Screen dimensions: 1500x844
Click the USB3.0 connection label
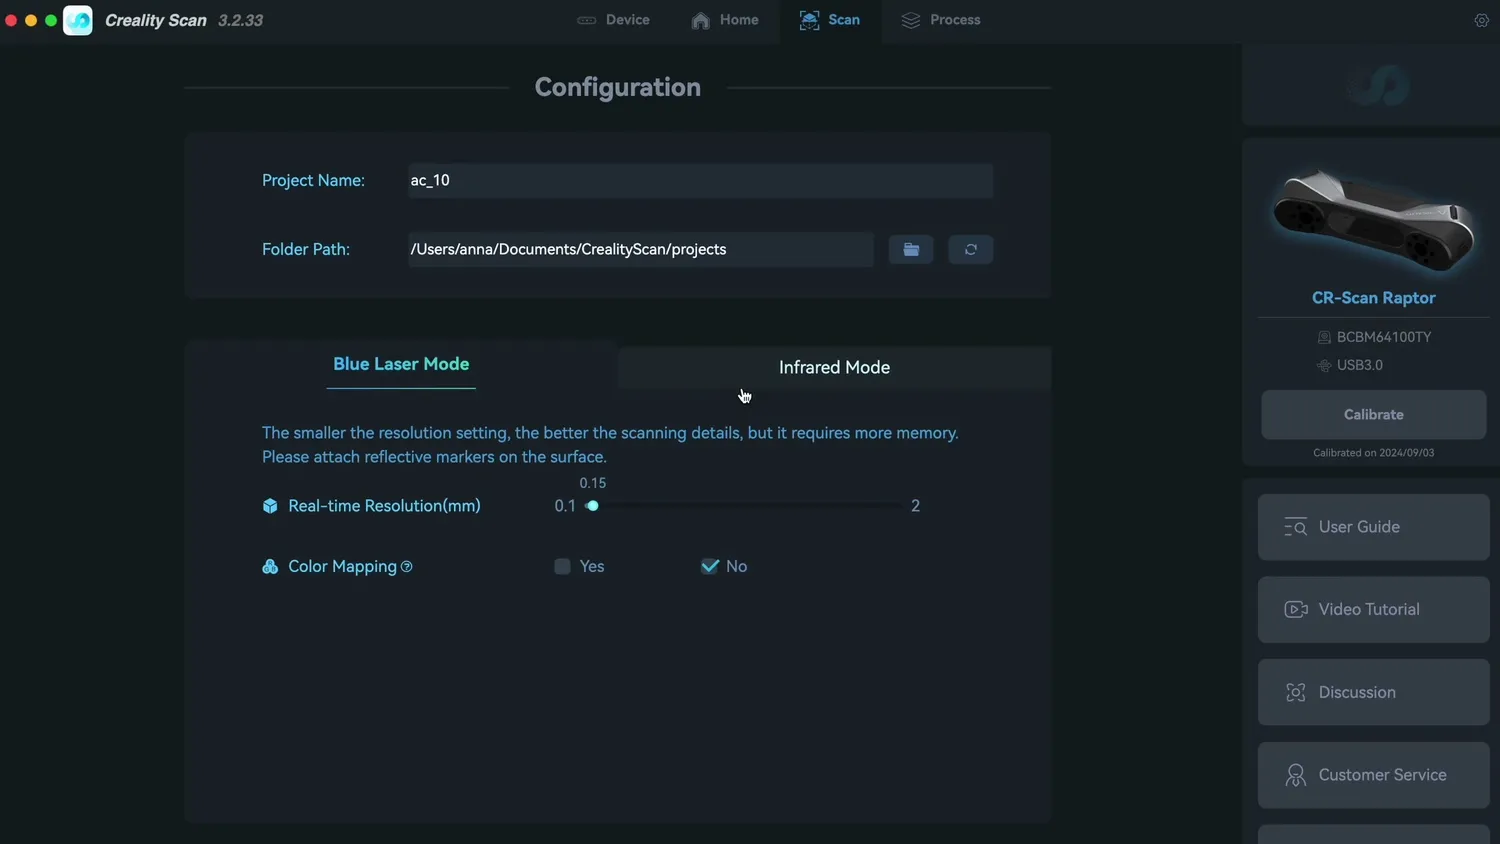tap(1360, 365)
